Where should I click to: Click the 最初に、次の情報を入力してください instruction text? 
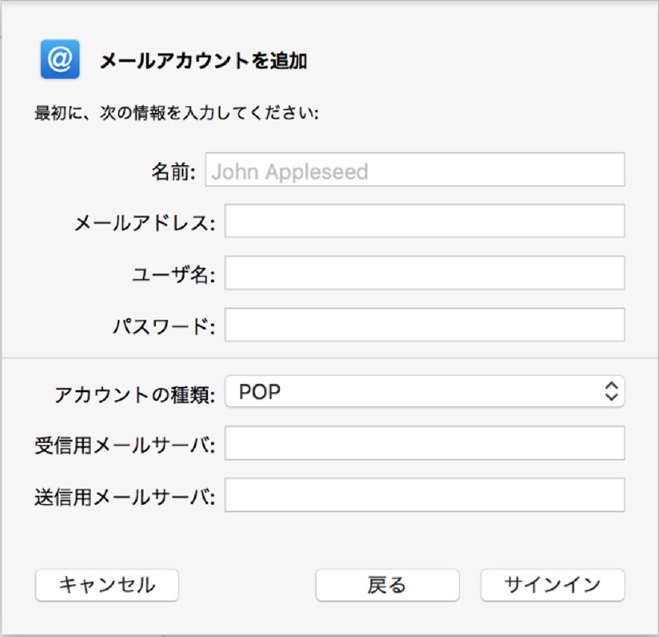tap(177, 113)
